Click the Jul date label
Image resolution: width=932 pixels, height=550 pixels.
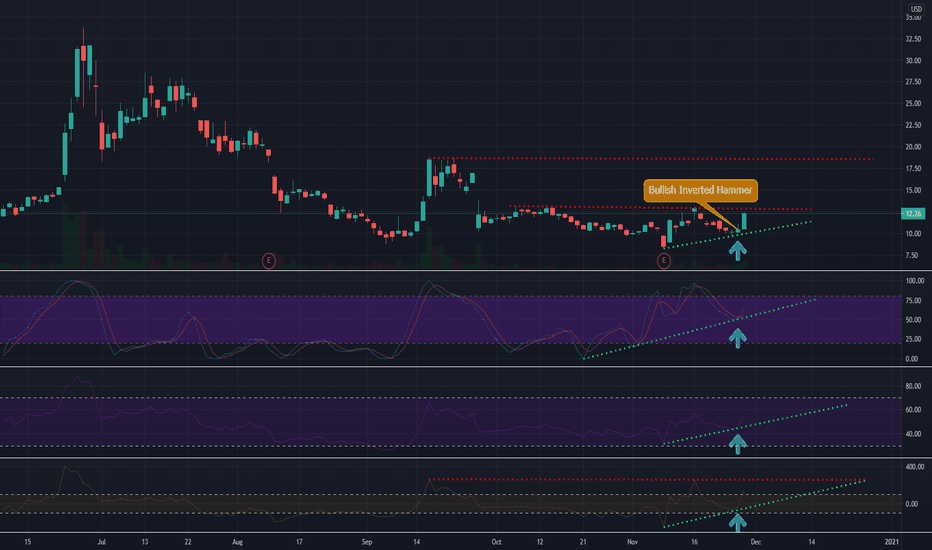coord(101,542)
